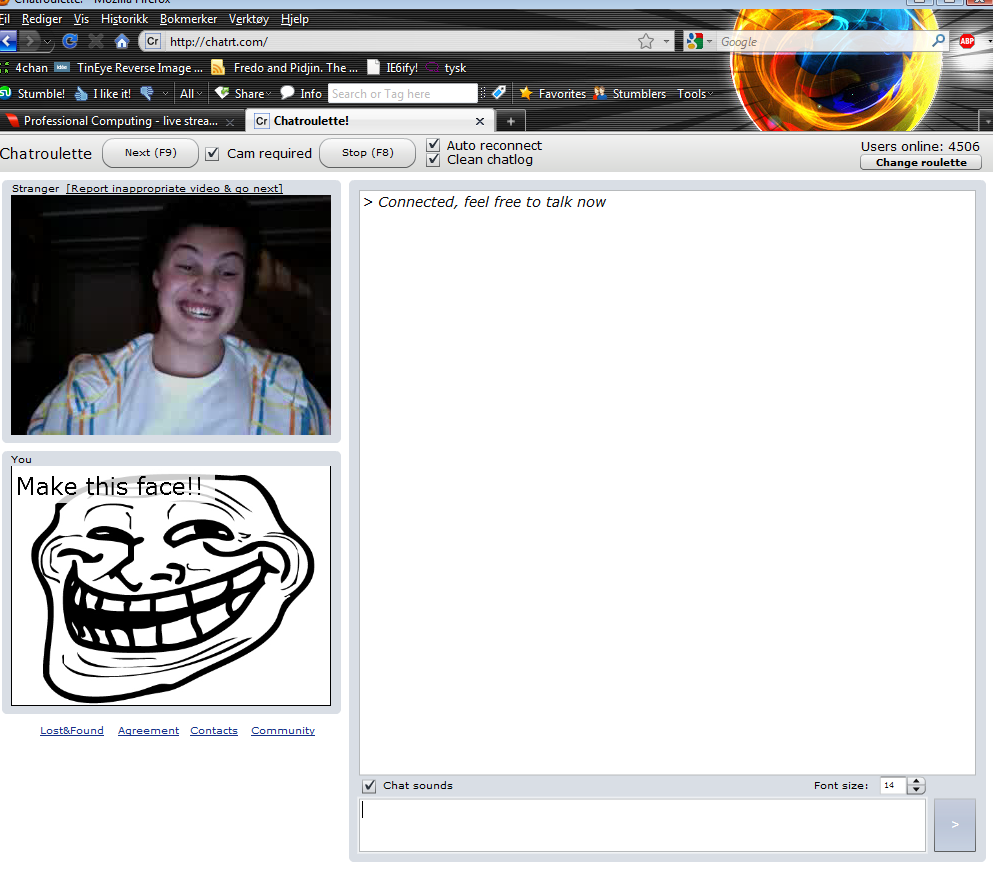
Task: Open the Agreement link
Action: click(148, 731)
